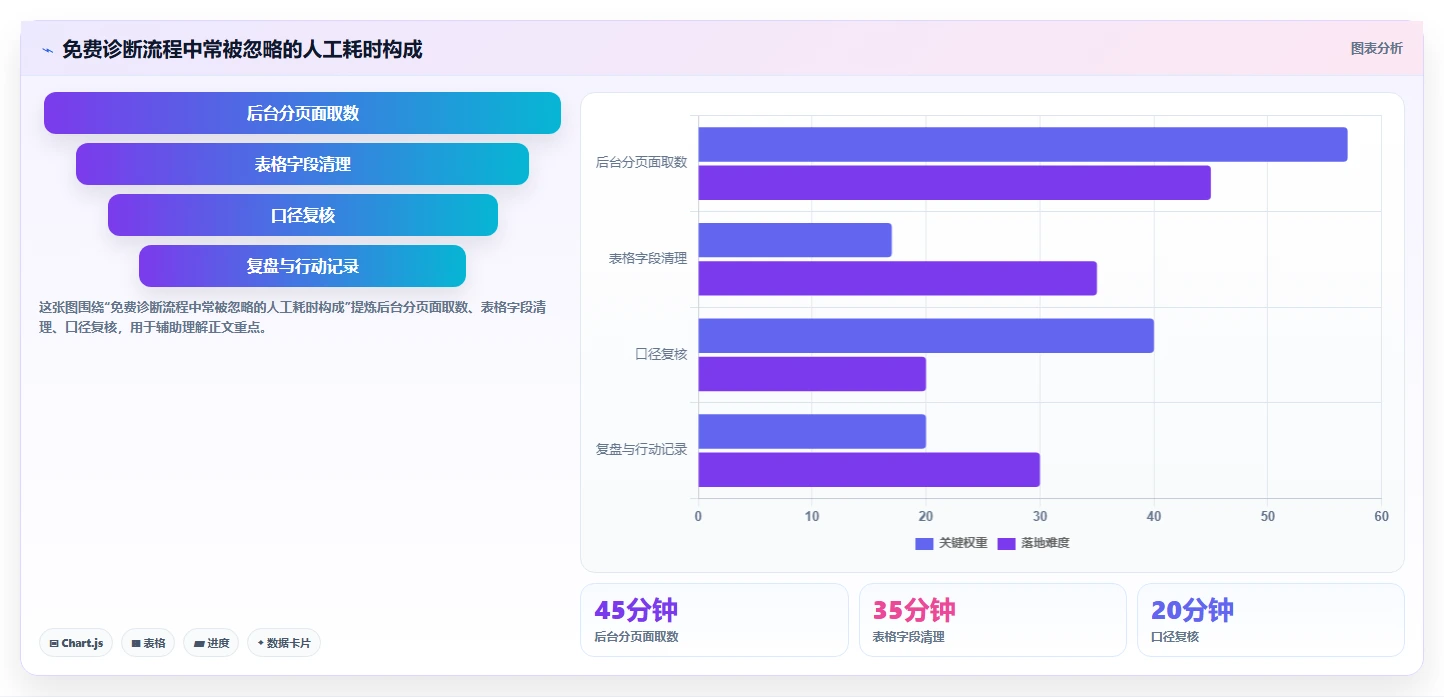Click 关键权重 bar for 表格字段清理

(x=794, y=240)
